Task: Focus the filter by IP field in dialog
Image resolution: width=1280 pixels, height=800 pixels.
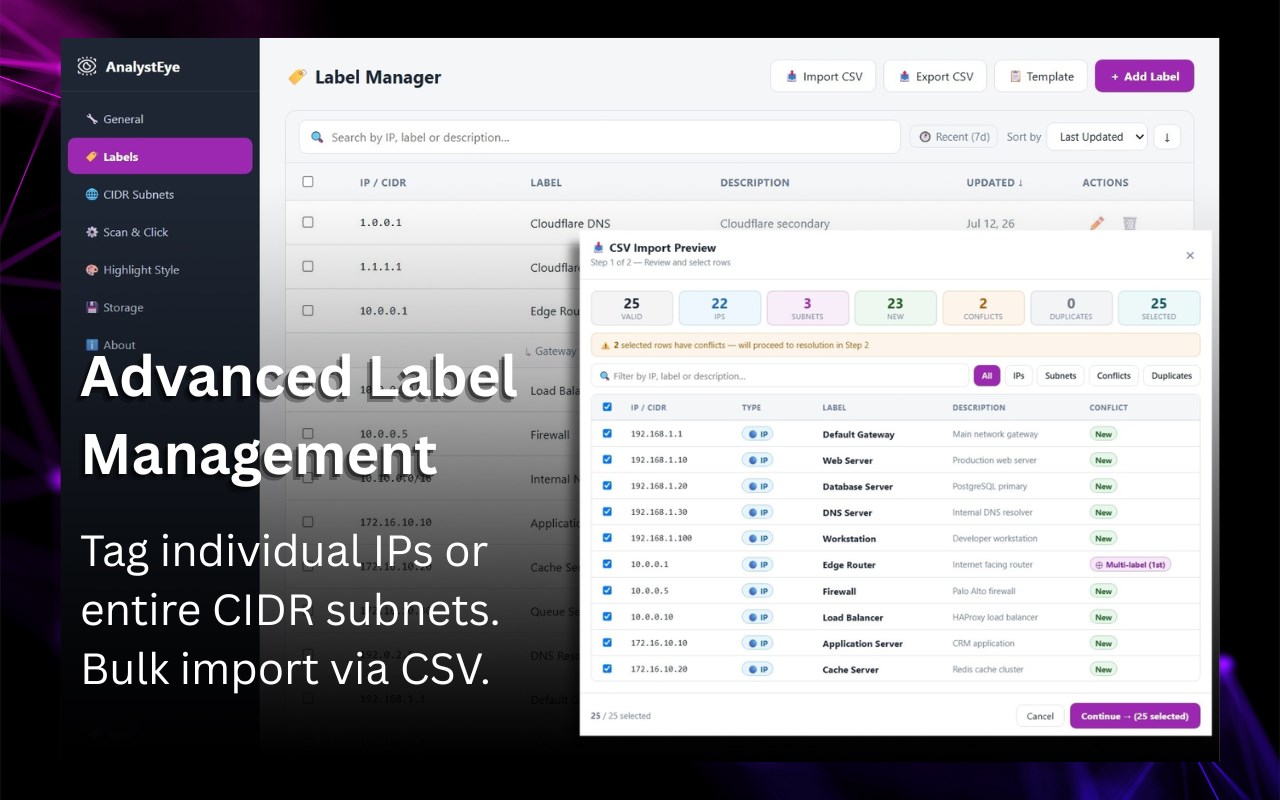Action: (x=779, y=376)
